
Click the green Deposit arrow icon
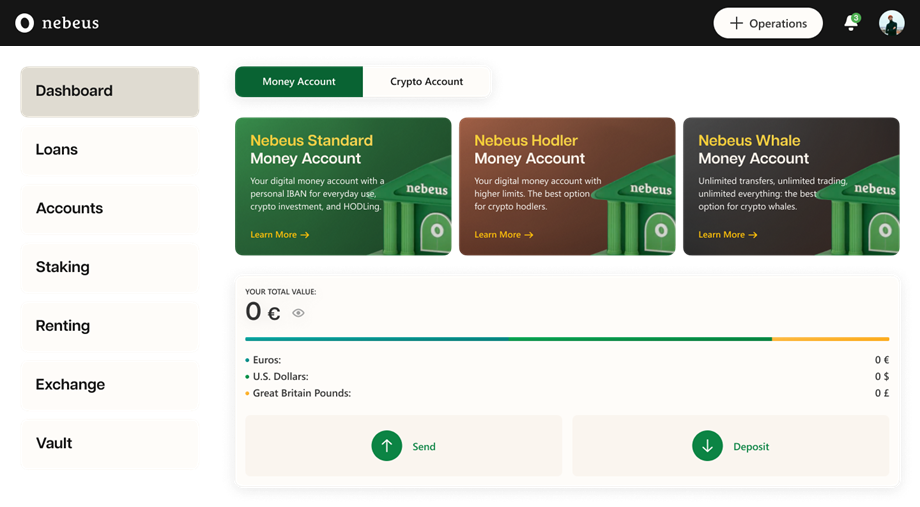click(x=708, y=446)
